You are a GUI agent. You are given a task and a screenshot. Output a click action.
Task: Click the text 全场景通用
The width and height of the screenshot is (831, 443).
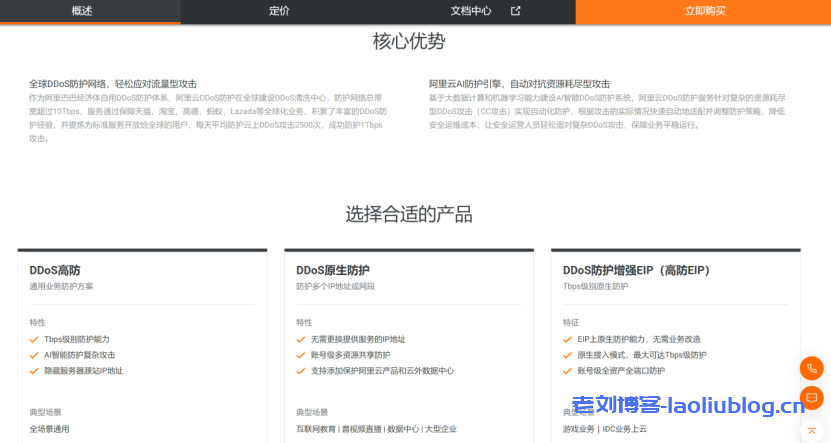(x=49, y=429)
